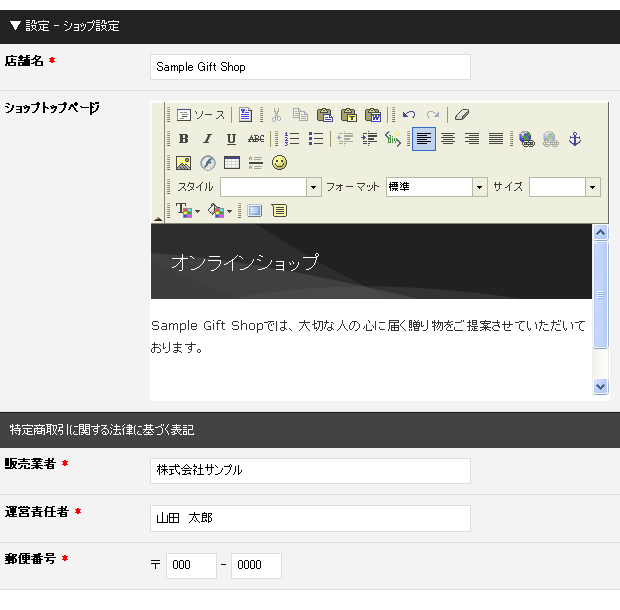Screen dimensions: 620x610
Task: Insert a horizontal line
Action: (x=256, y=163)
